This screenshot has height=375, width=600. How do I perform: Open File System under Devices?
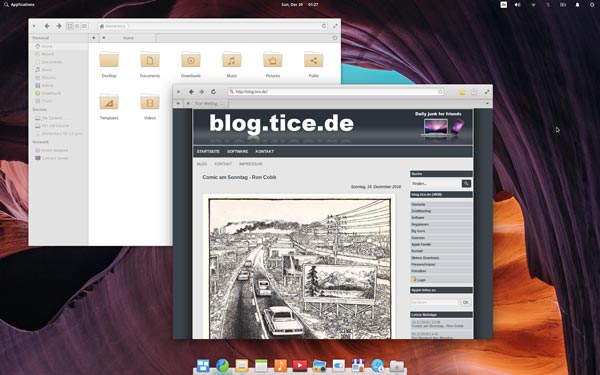(x=59, y=118)
